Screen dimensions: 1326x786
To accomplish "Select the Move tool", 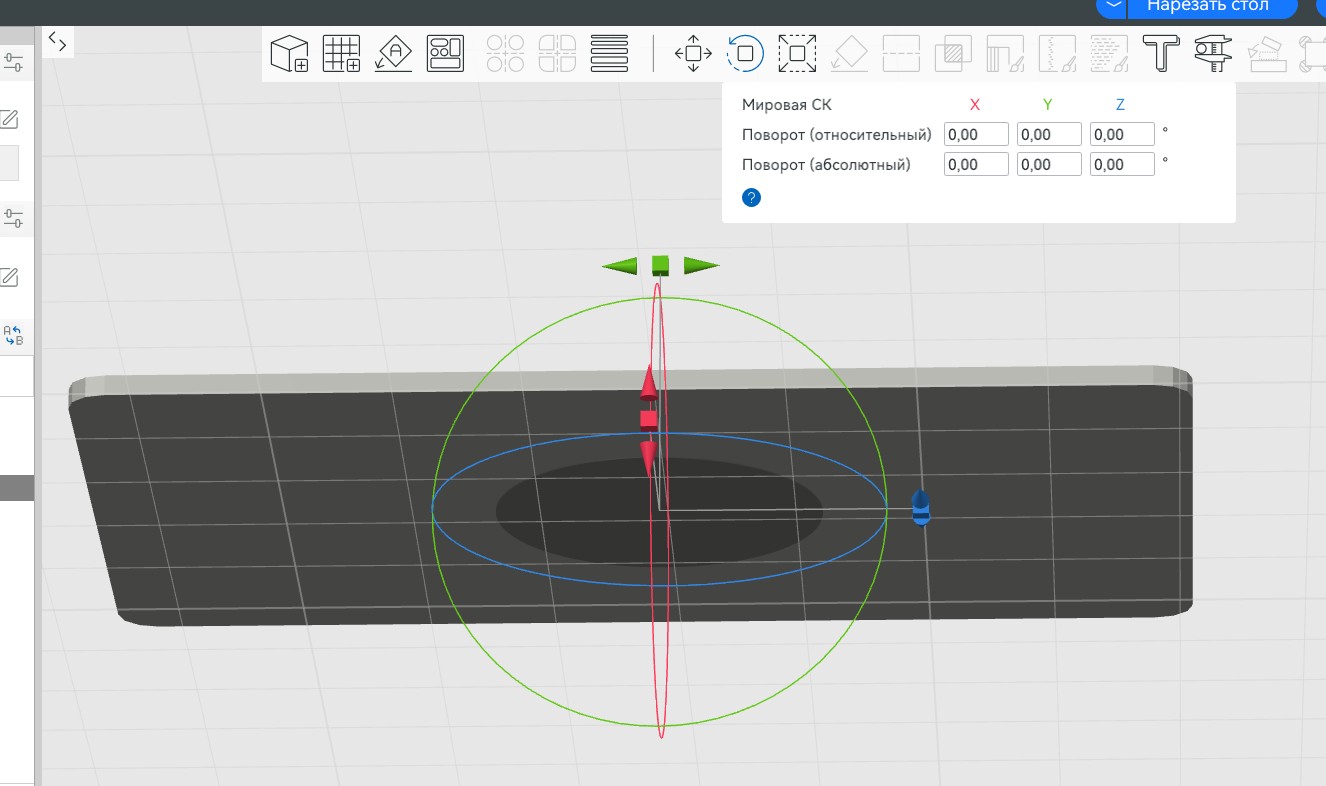I will [x=693, y=53].
